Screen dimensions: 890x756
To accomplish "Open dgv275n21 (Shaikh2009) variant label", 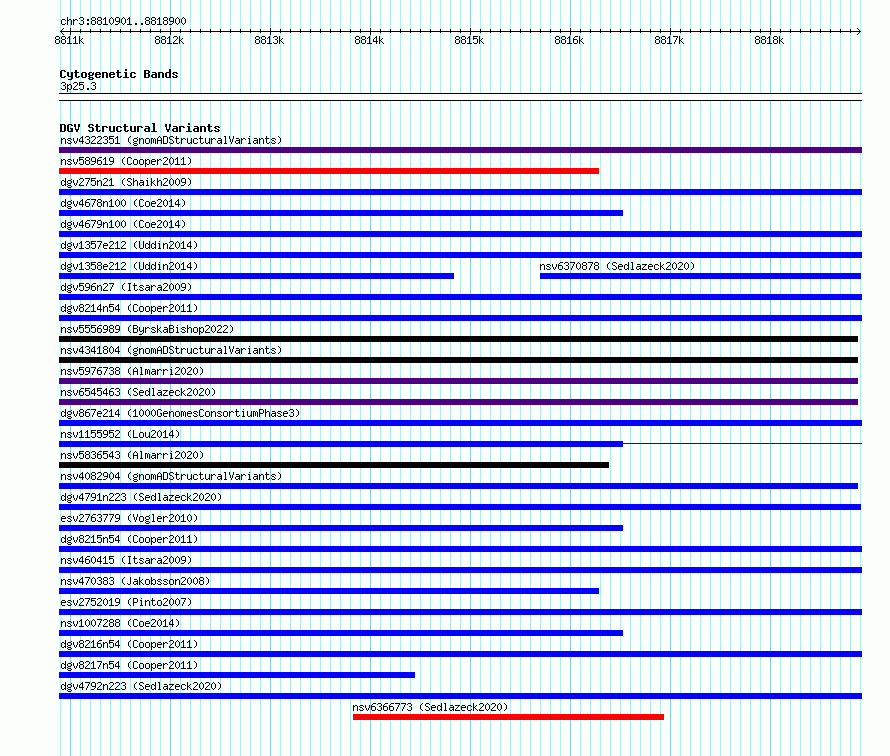I will (126, 182).
